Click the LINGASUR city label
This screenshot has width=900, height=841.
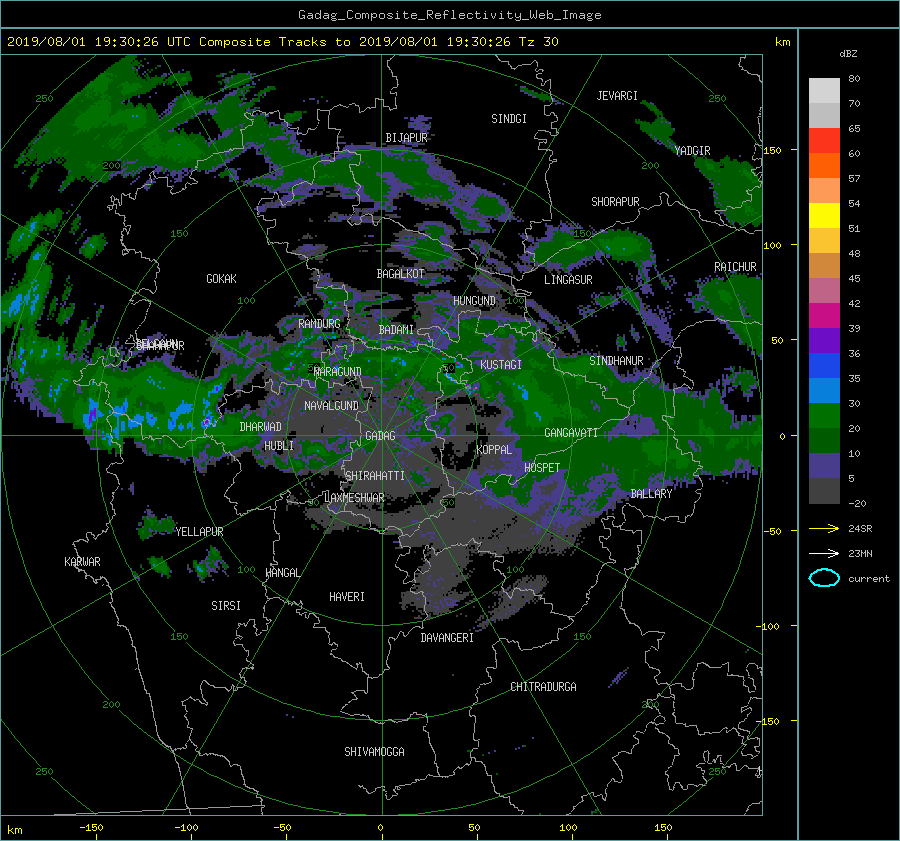[x=568, y=280]
